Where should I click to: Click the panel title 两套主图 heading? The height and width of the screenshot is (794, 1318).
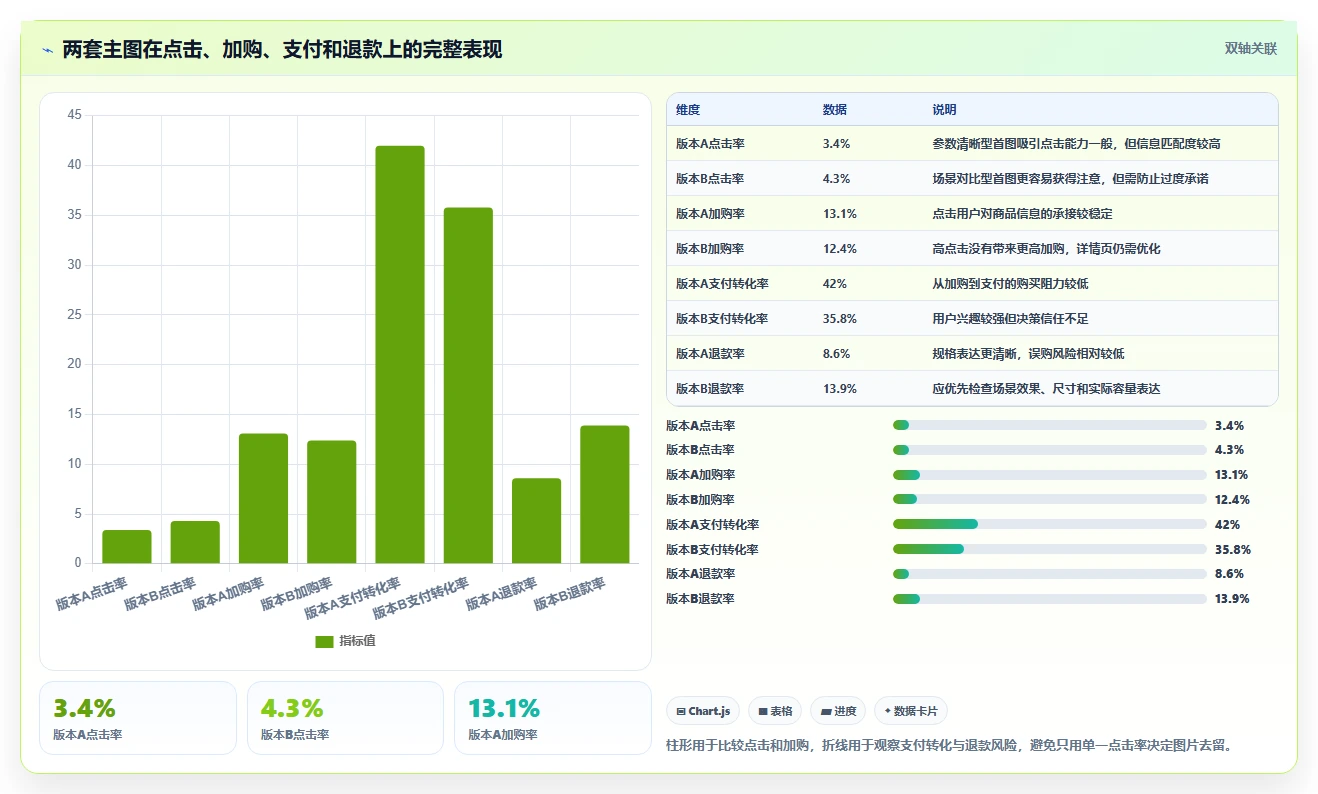[282, 49]
